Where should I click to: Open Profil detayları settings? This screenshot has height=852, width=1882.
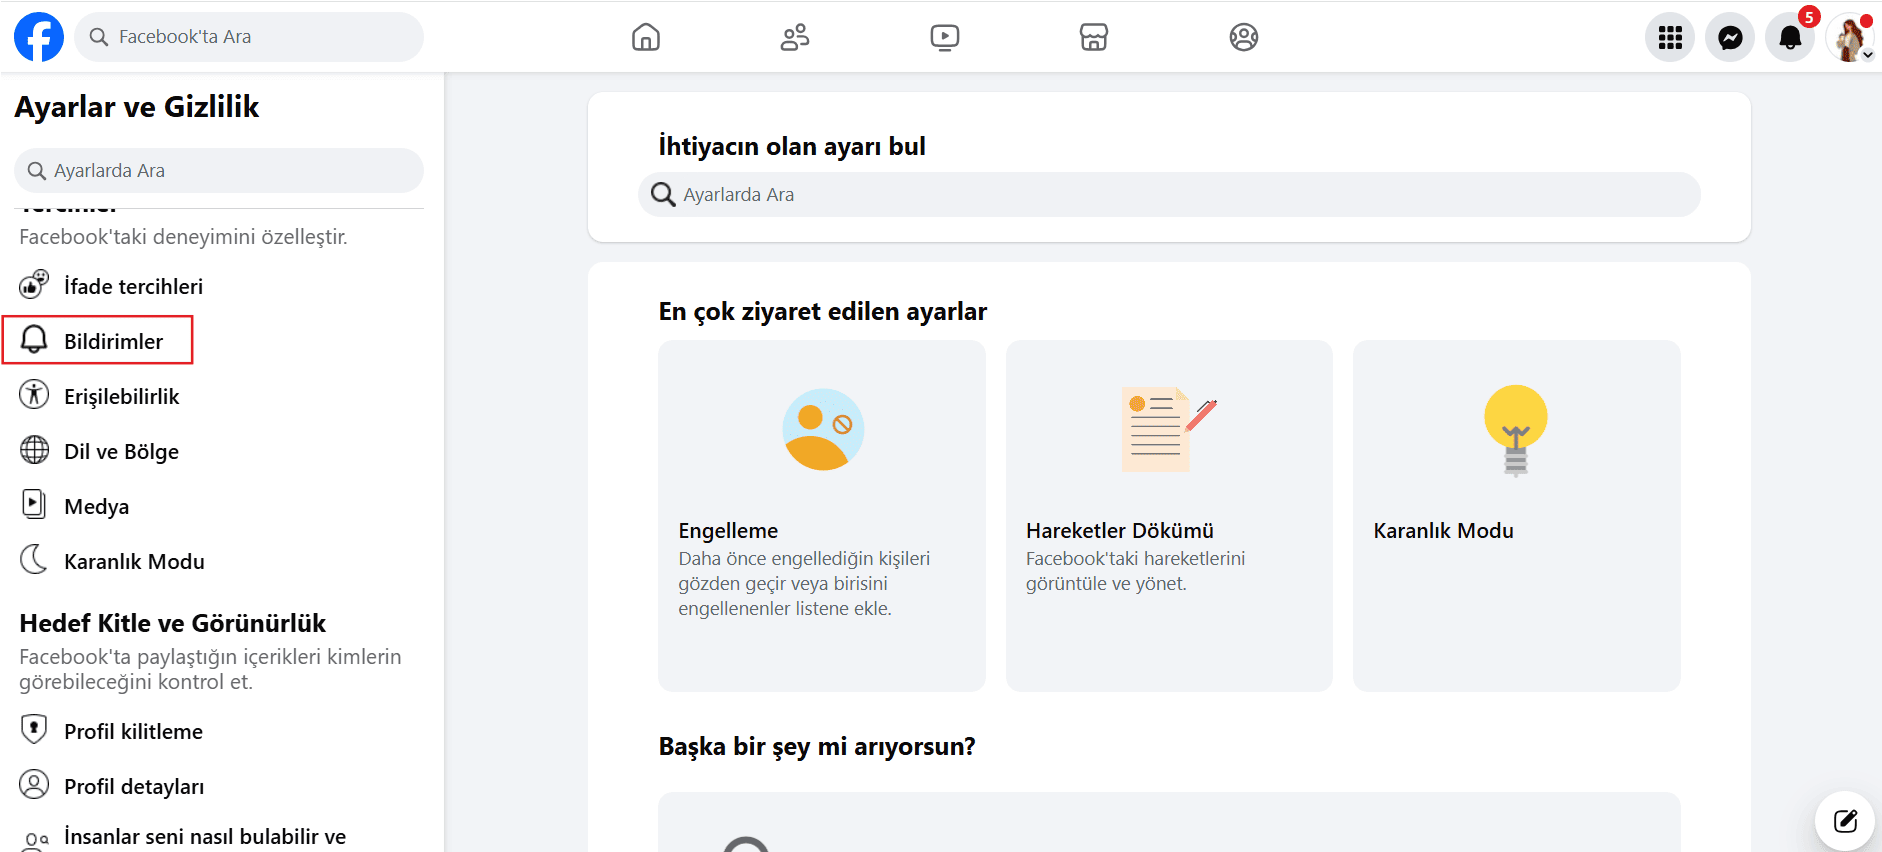[219, 786]
